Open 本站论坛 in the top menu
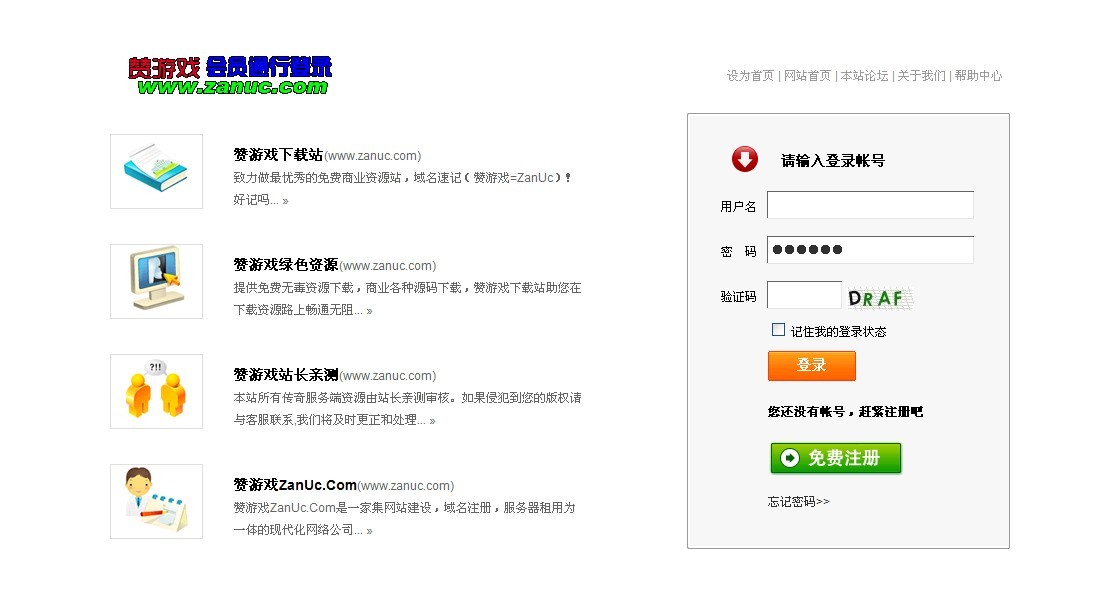The width and height of the screenshot is (1102, 594). click(864, 76)
